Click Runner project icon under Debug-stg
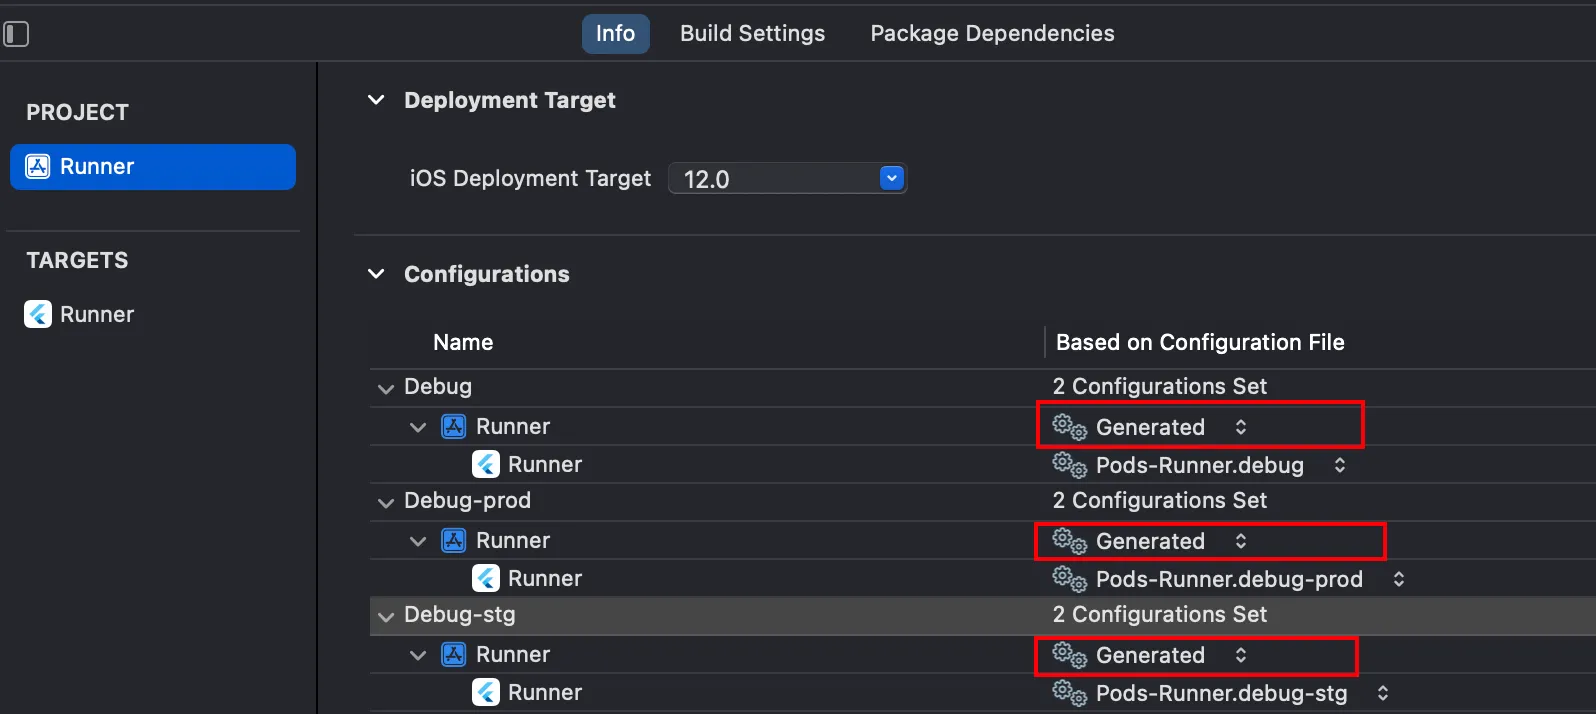Image resolution: width=1596 pixels, height=714 pixels. coord(454,655)
